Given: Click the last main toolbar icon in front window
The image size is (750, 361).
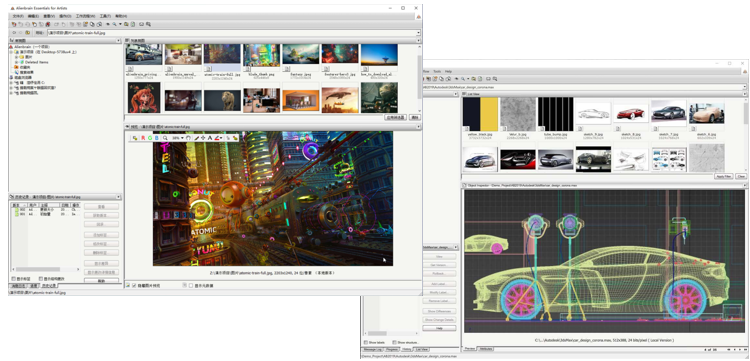Looking at the screenshot, I should click(x=148, y=24).
